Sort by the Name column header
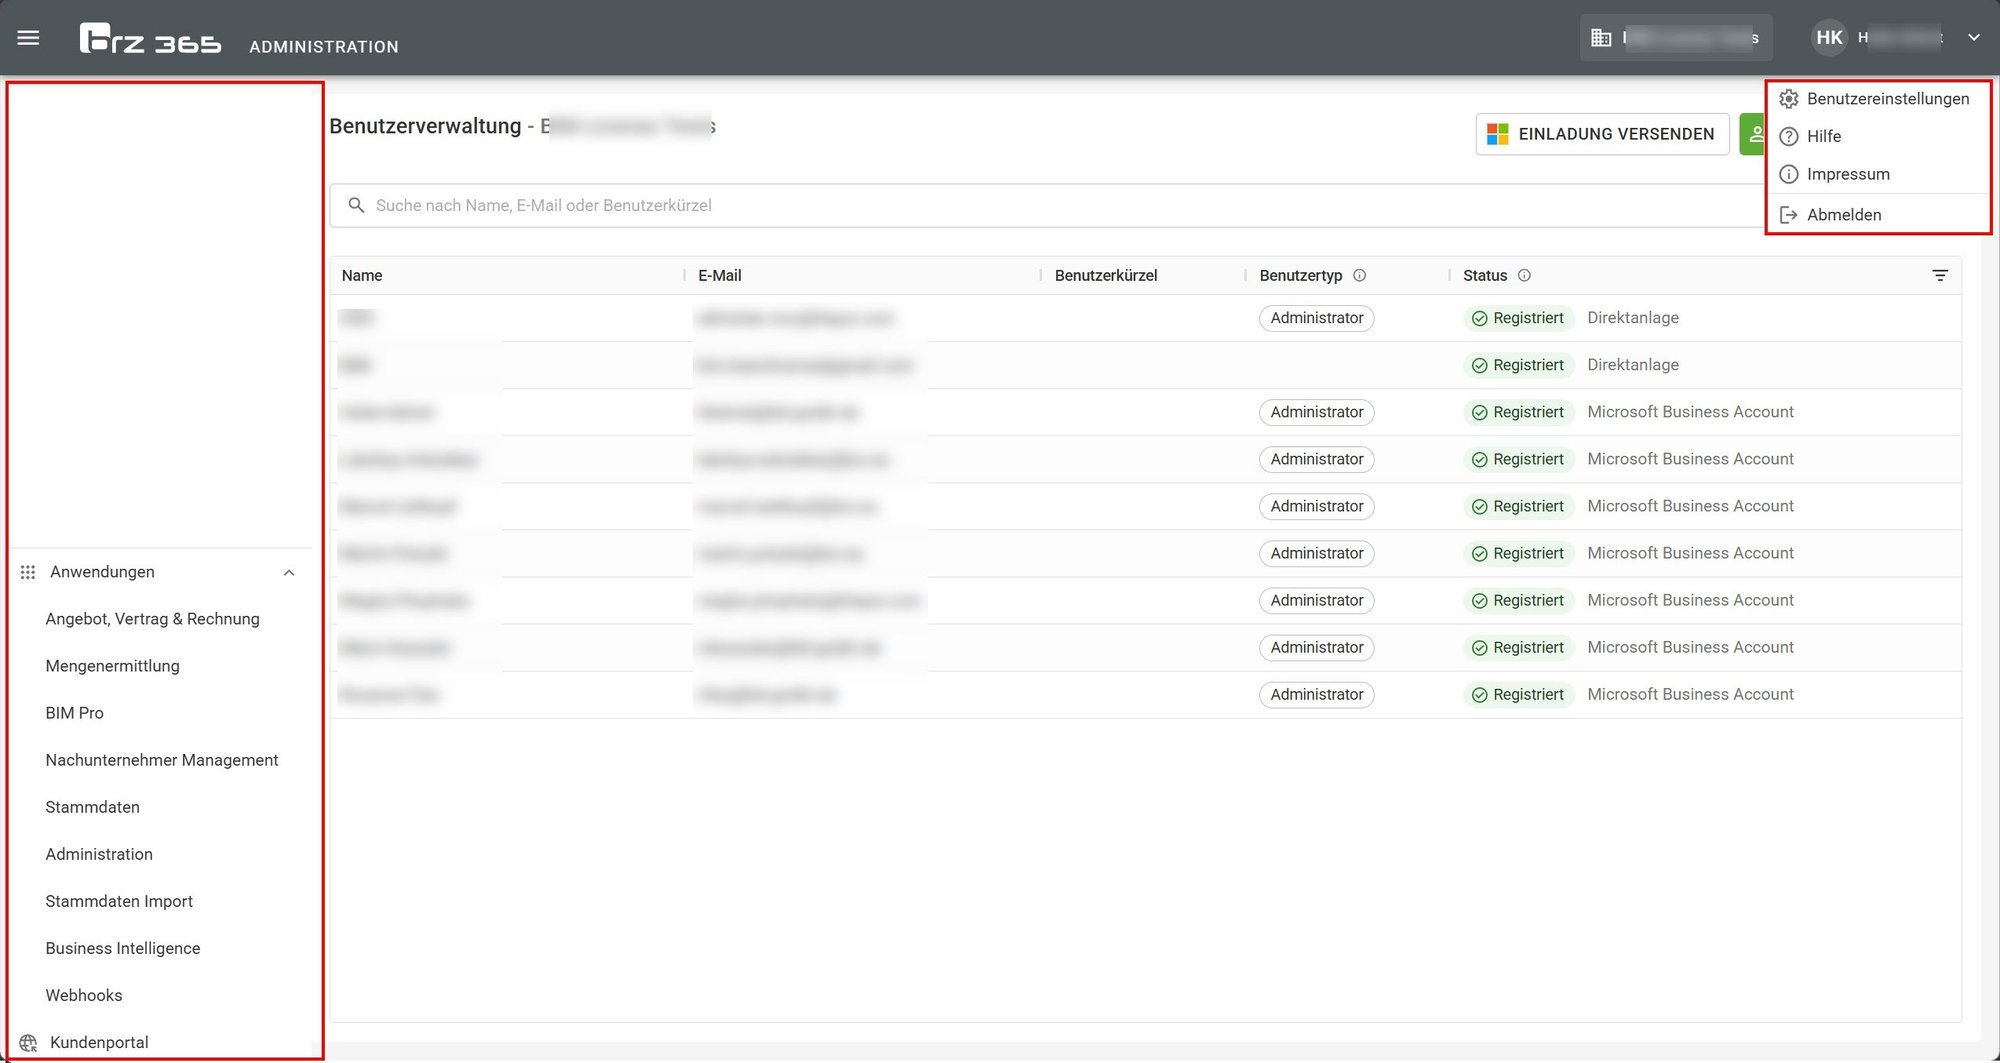The width and height of the screenshot is (2000, 1063). pos(362,275)
